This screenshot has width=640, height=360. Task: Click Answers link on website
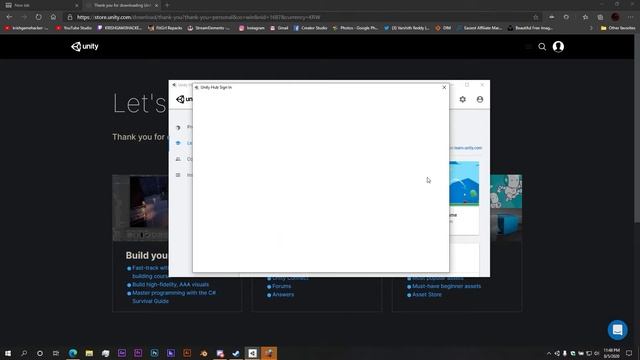[x=283, y=294]
